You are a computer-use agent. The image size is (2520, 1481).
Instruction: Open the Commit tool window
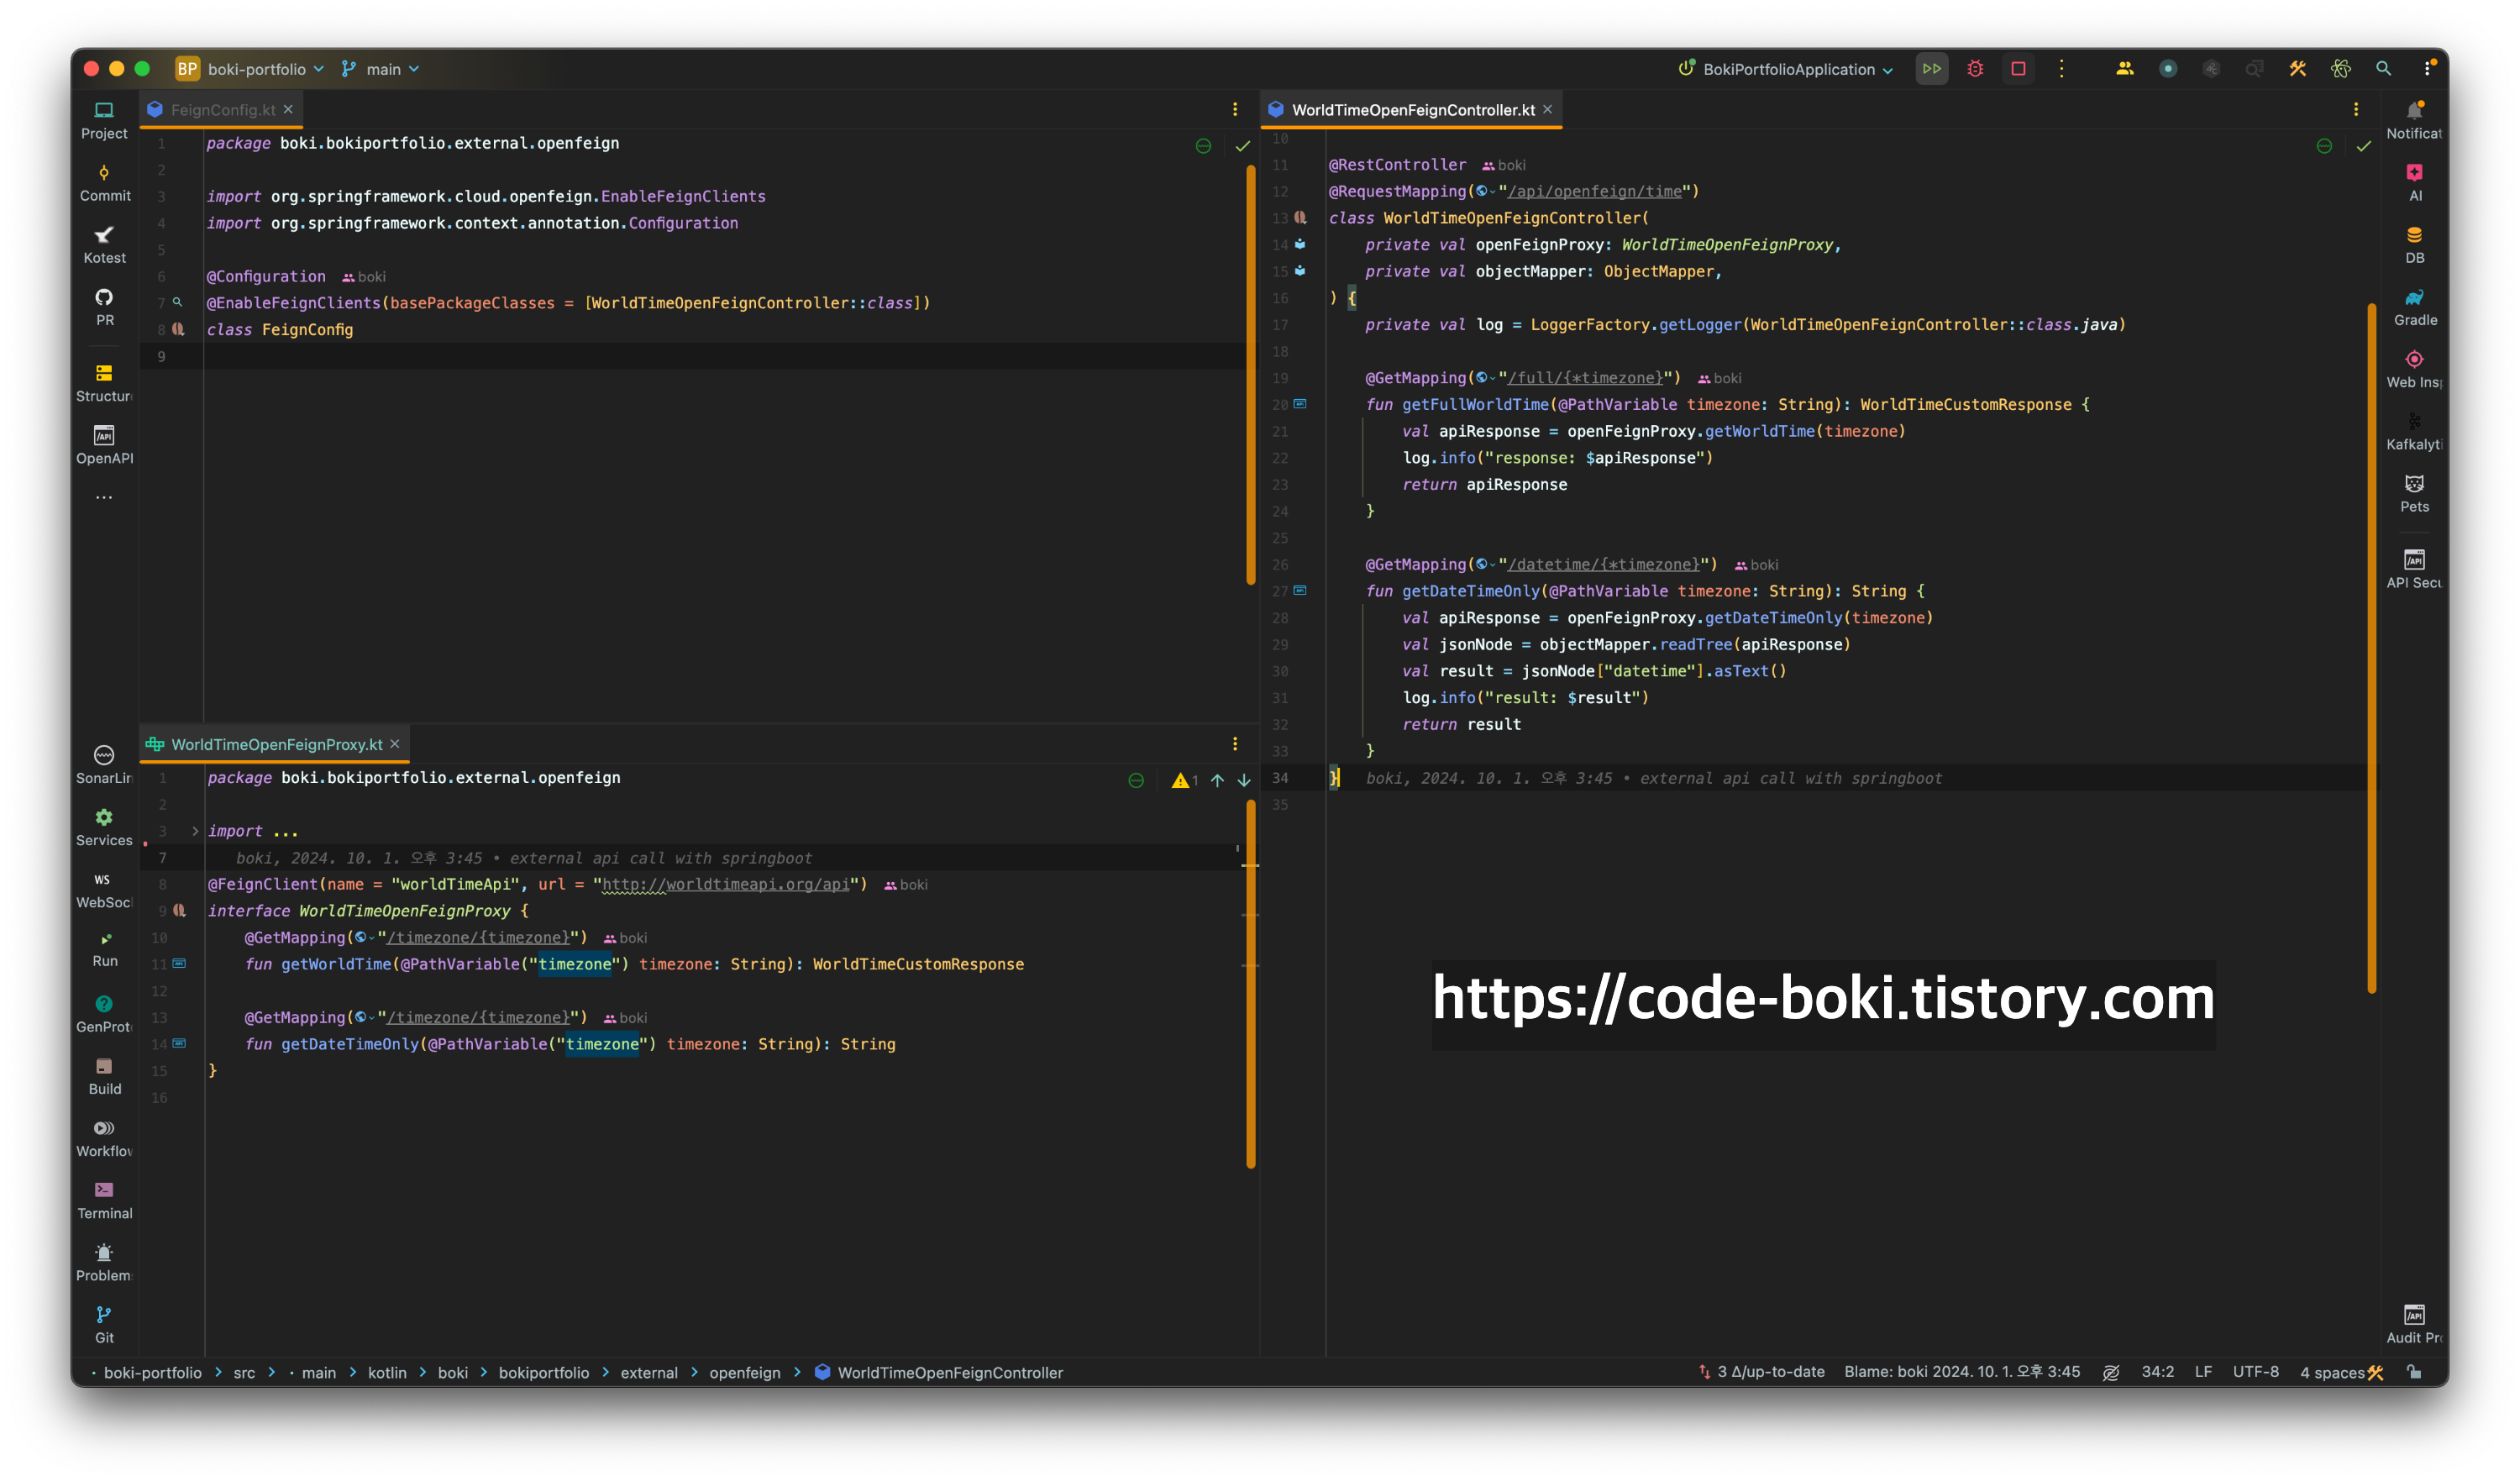coord(104,182)
